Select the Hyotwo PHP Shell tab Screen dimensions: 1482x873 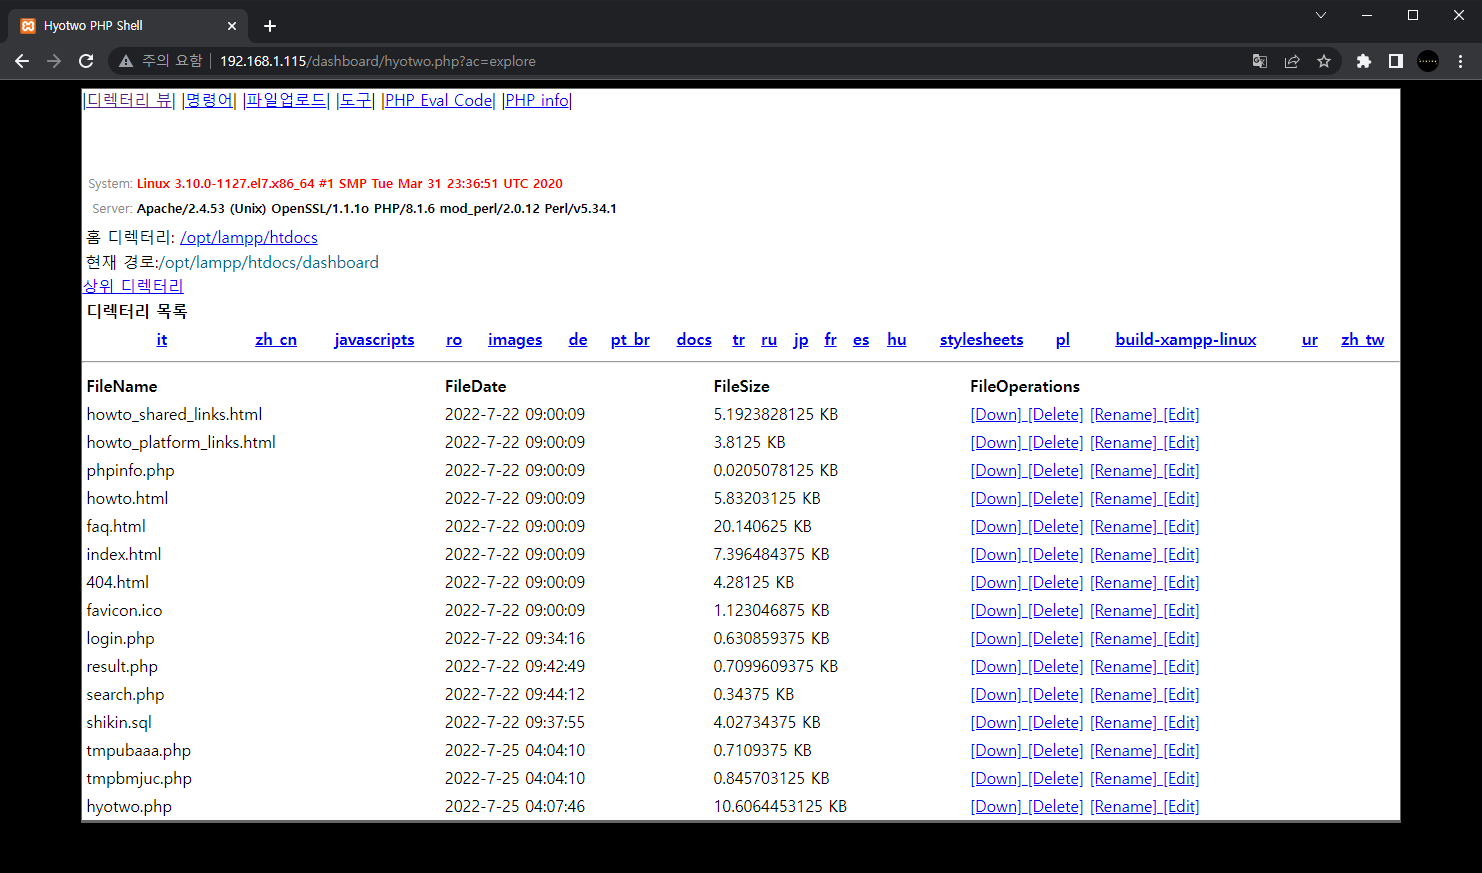(x=130, y=26)
